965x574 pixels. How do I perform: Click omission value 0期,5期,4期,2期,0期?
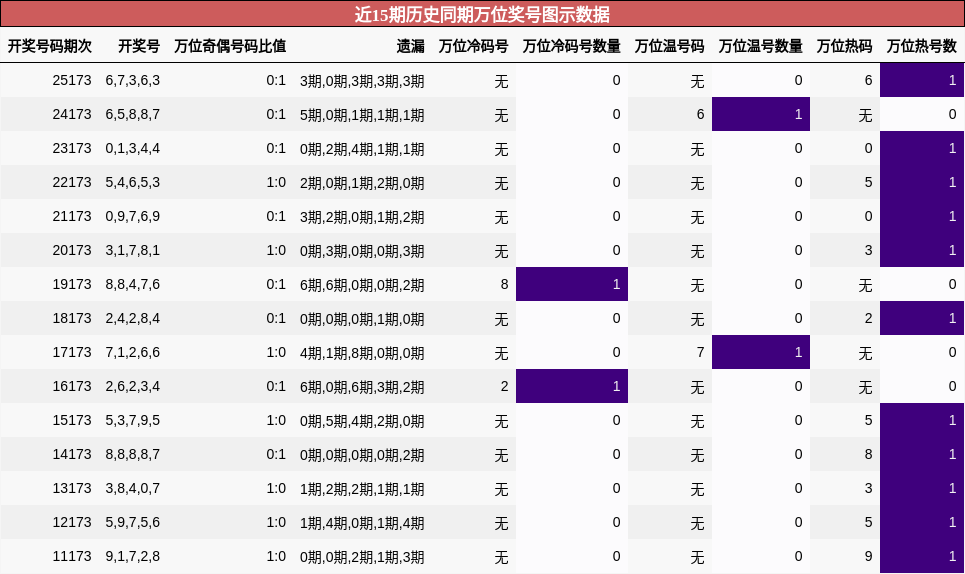tap(362, 421)
